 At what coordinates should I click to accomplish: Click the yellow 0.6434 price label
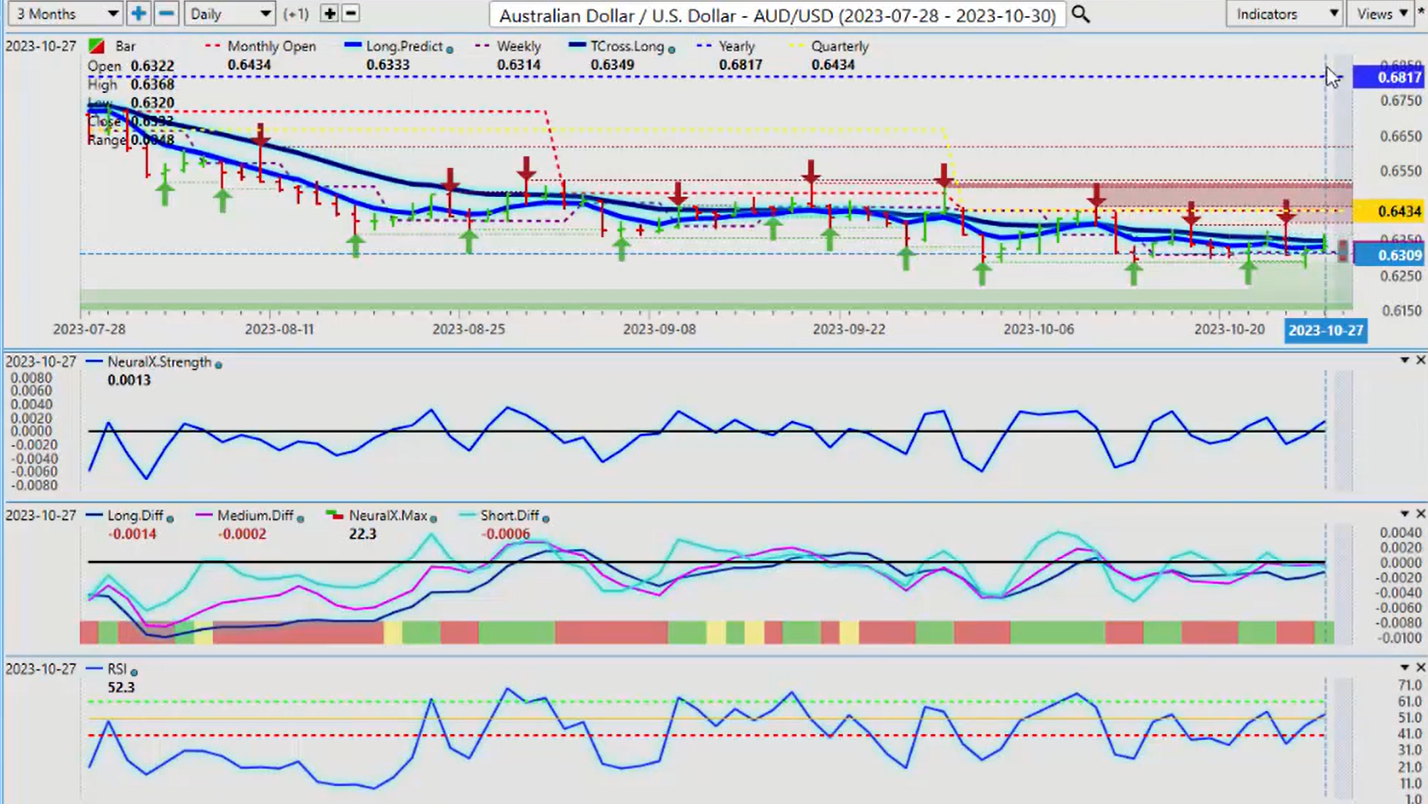point(1389,211)
